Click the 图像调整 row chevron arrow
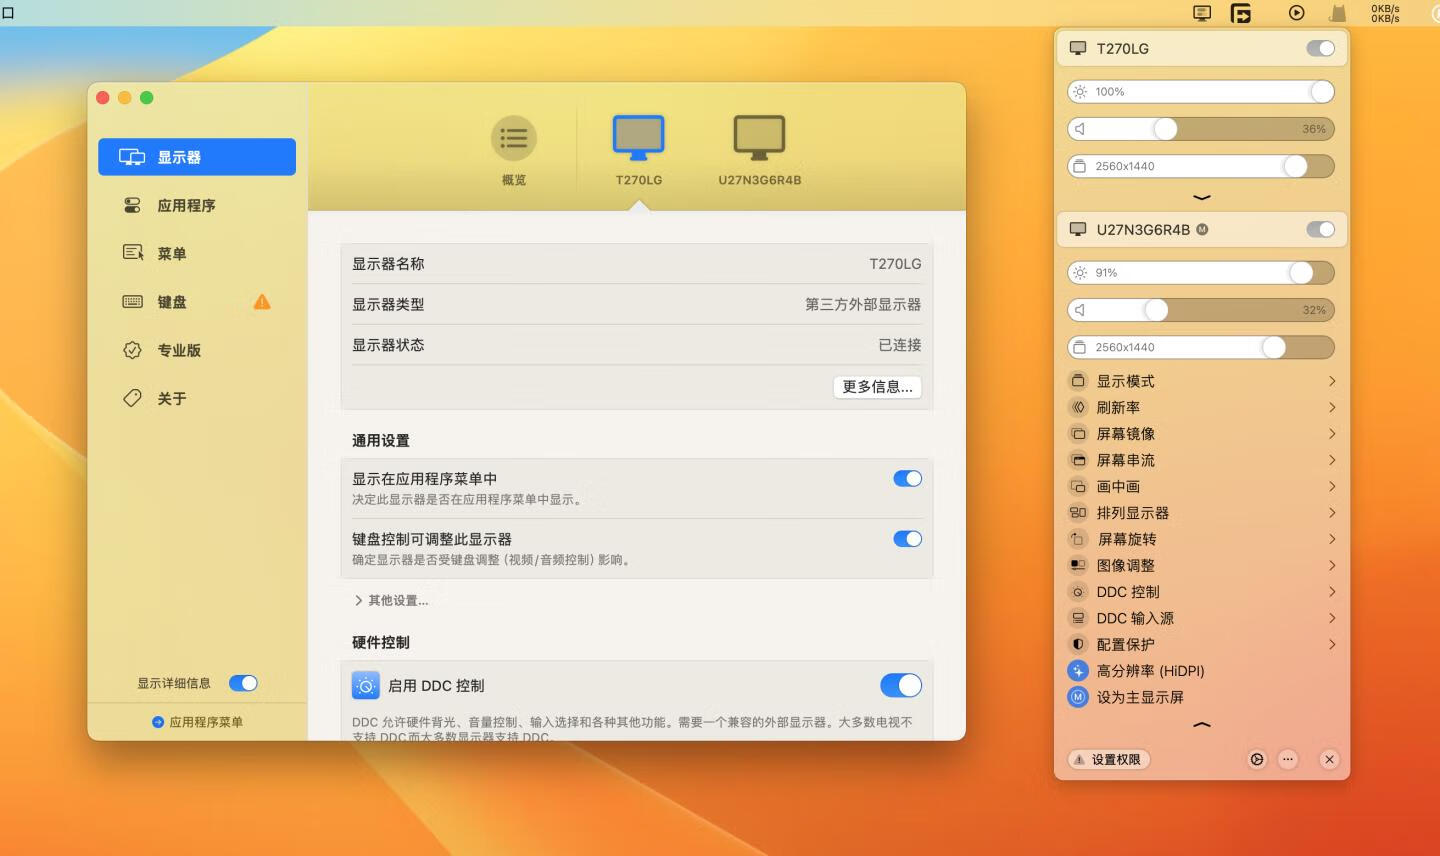1440x856 pixels. (x=1332, y=565)
